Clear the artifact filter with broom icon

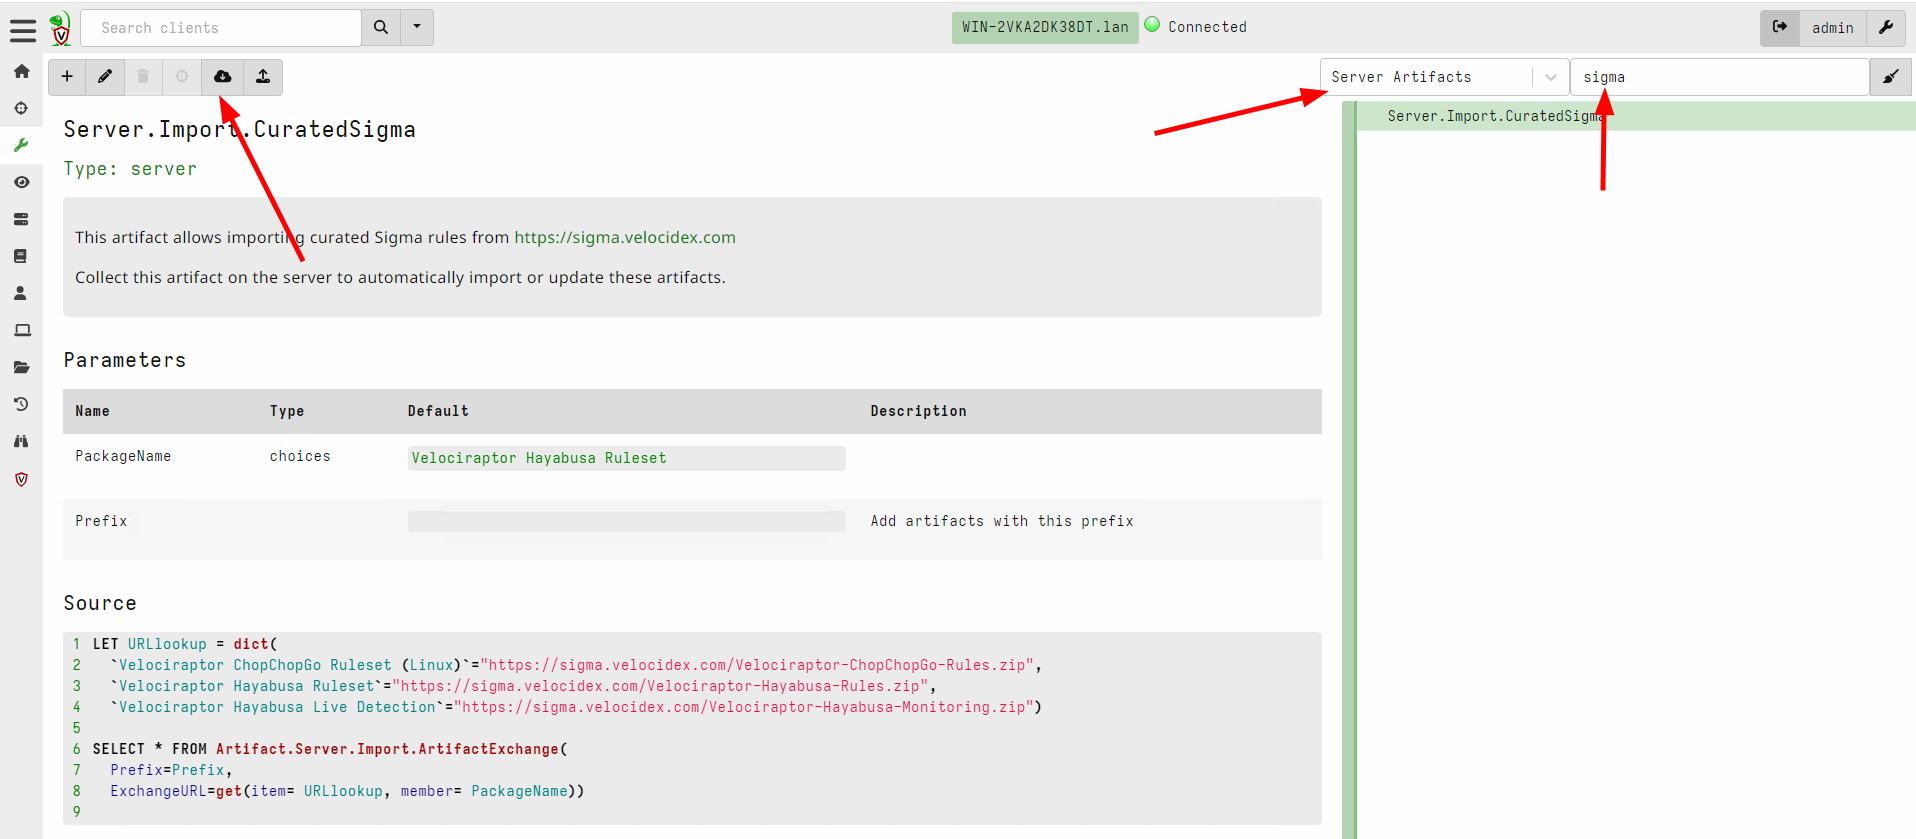pyautogui.click(x=1891, y=77)
